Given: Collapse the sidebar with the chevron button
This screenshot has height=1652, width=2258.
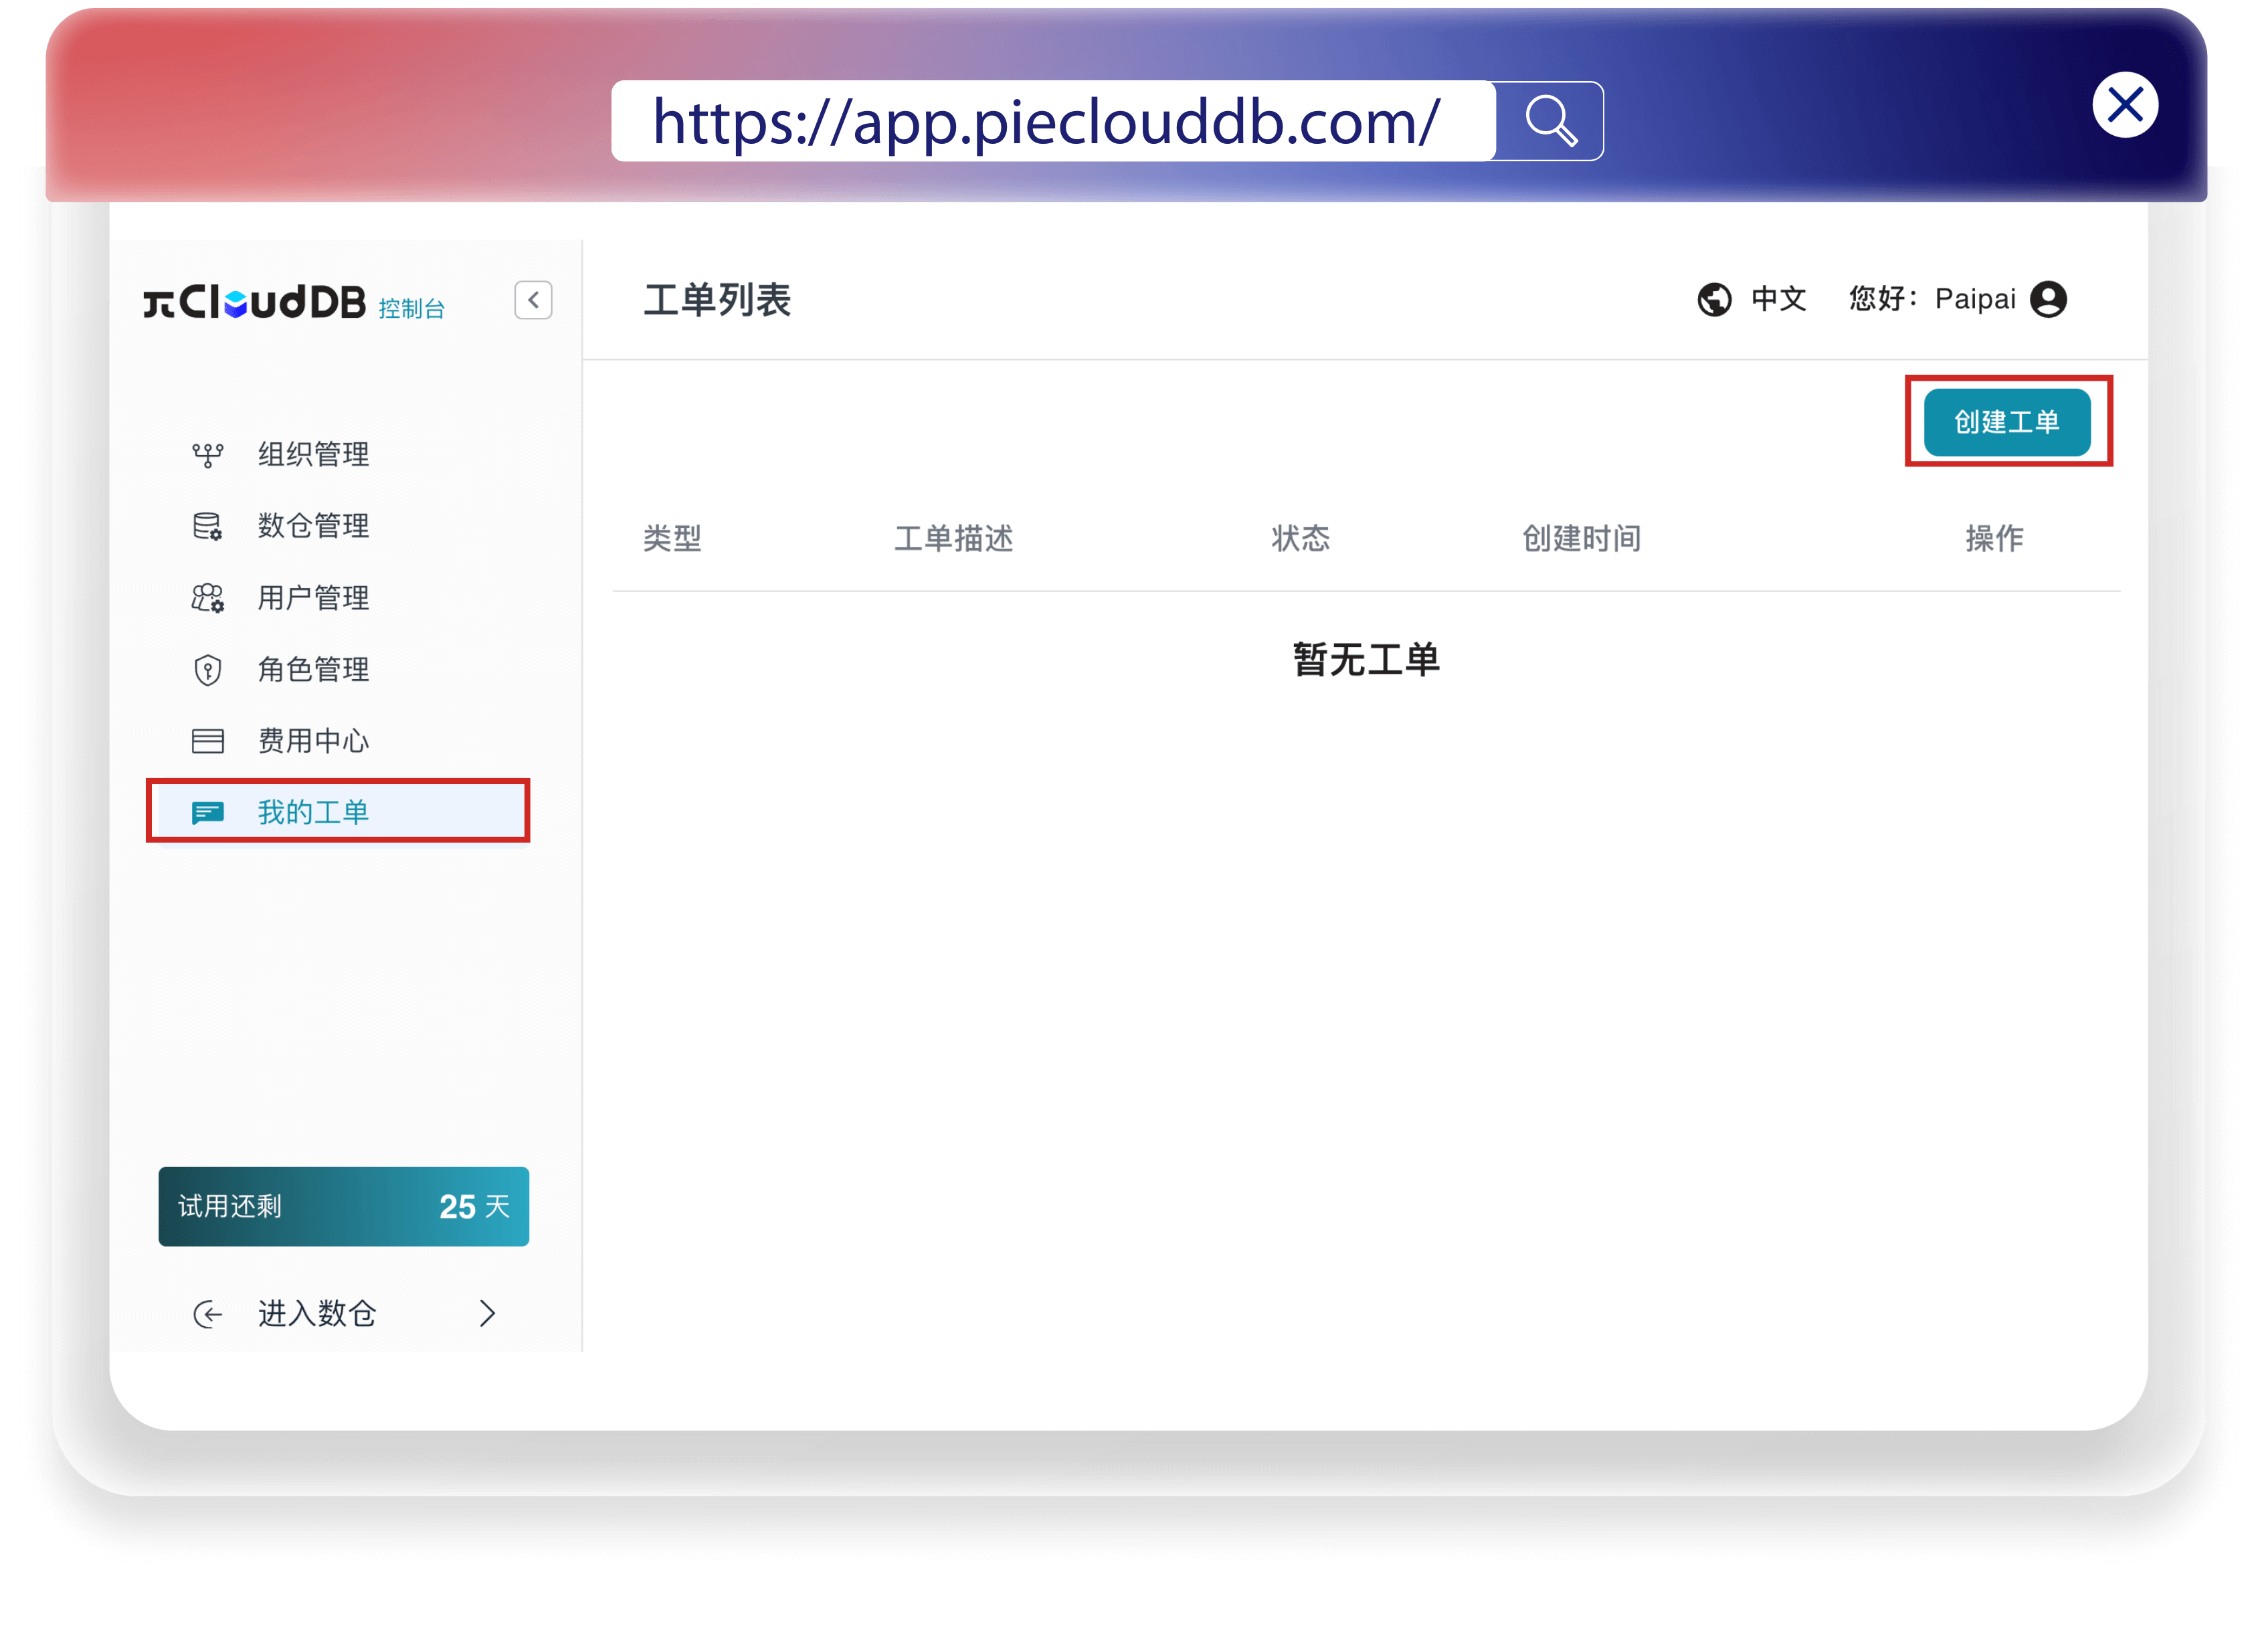Looking at the screenshot, I should [x=533, y=300].
